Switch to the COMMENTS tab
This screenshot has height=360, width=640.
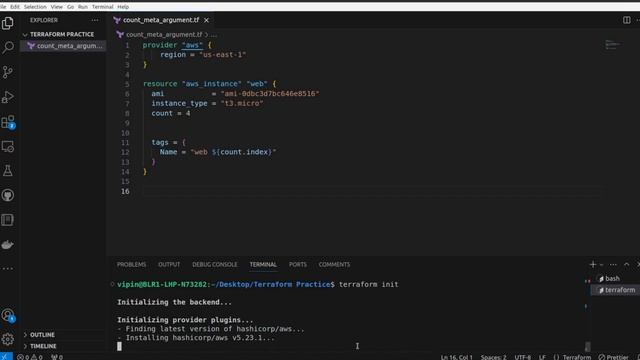point(334,264)
